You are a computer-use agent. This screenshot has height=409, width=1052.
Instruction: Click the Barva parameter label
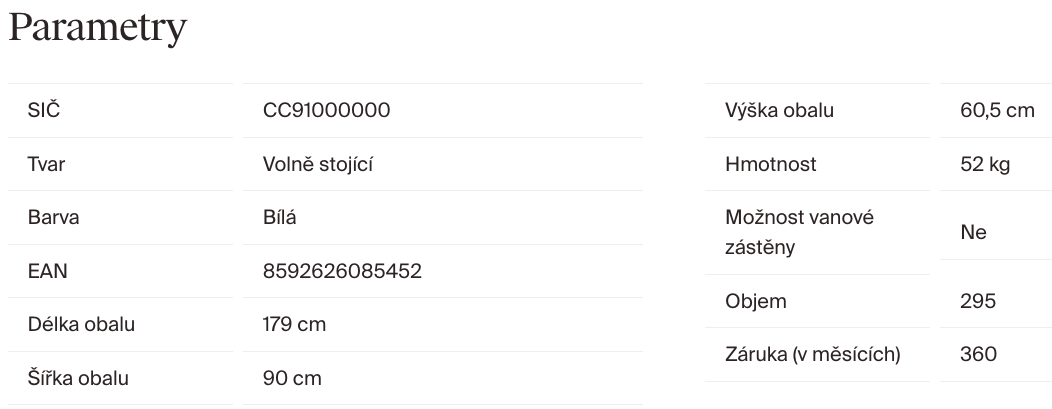(53, 218)
